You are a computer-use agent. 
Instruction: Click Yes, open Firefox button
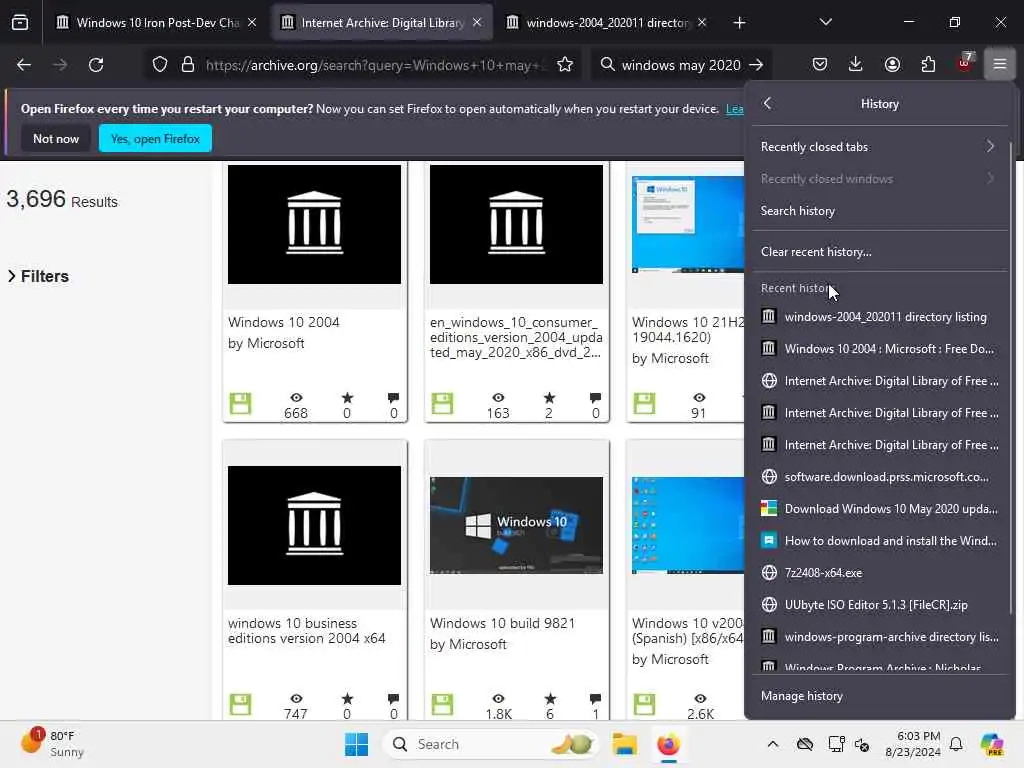tap(155, 138)
